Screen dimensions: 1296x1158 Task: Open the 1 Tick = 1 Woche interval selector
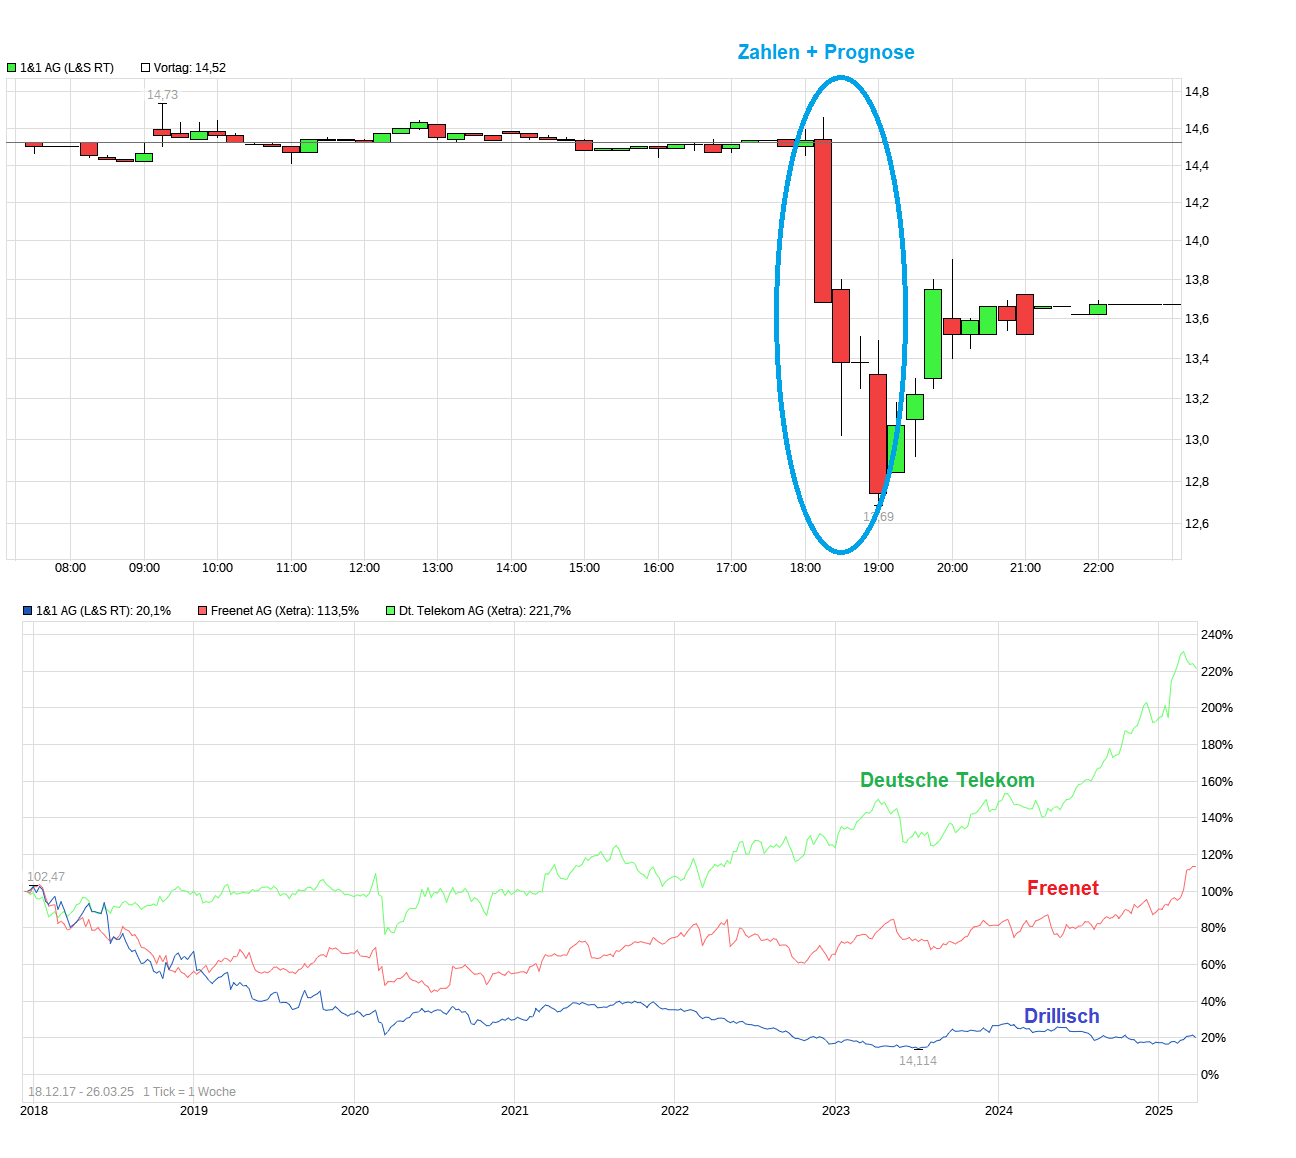click(x=189, y=1091)
